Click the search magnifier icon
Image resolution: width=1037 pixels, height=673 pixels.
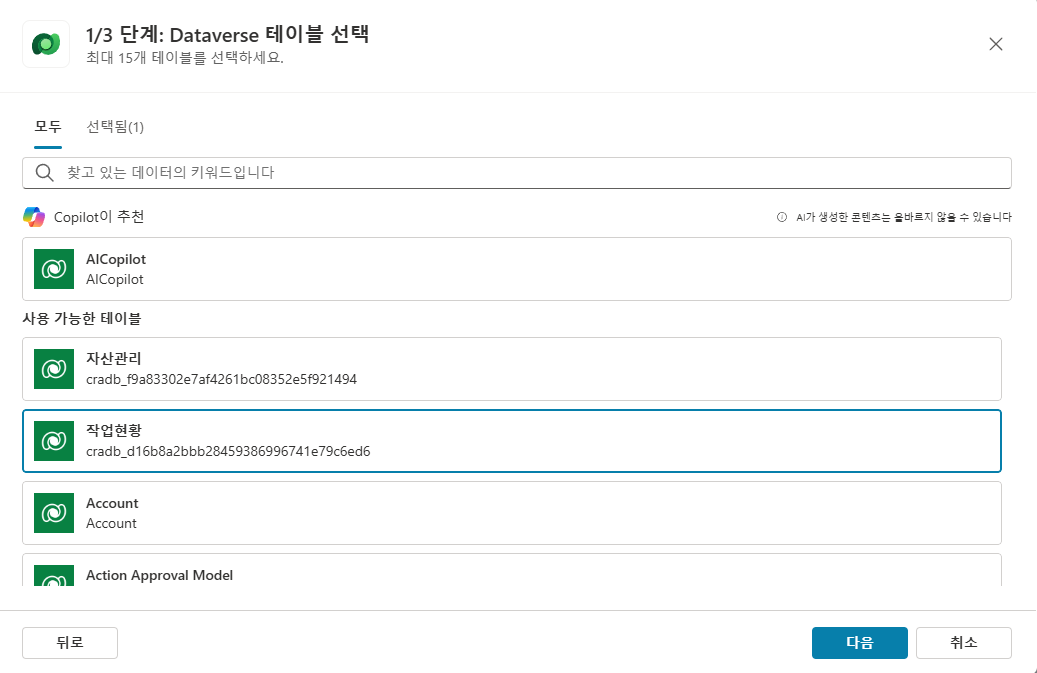44,173
